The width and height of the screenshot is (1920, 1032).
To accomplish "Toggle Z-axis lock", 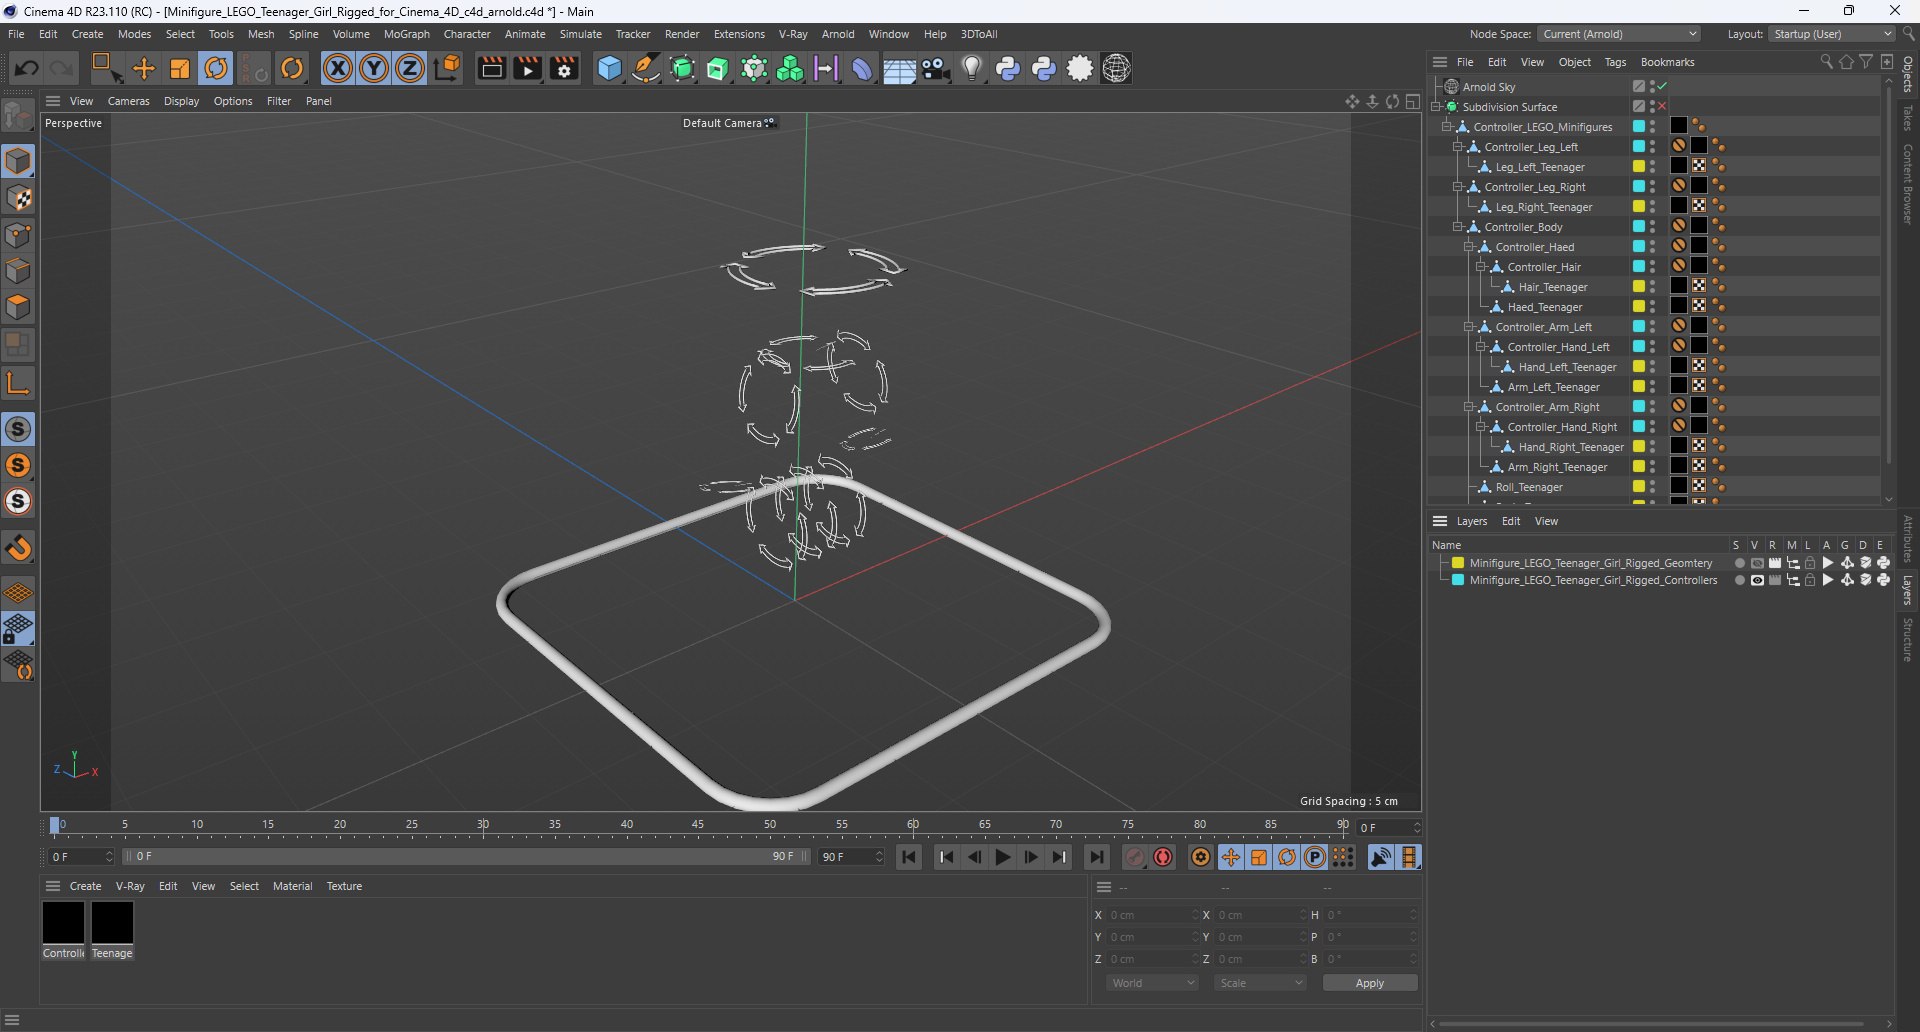I will [410, 68].
